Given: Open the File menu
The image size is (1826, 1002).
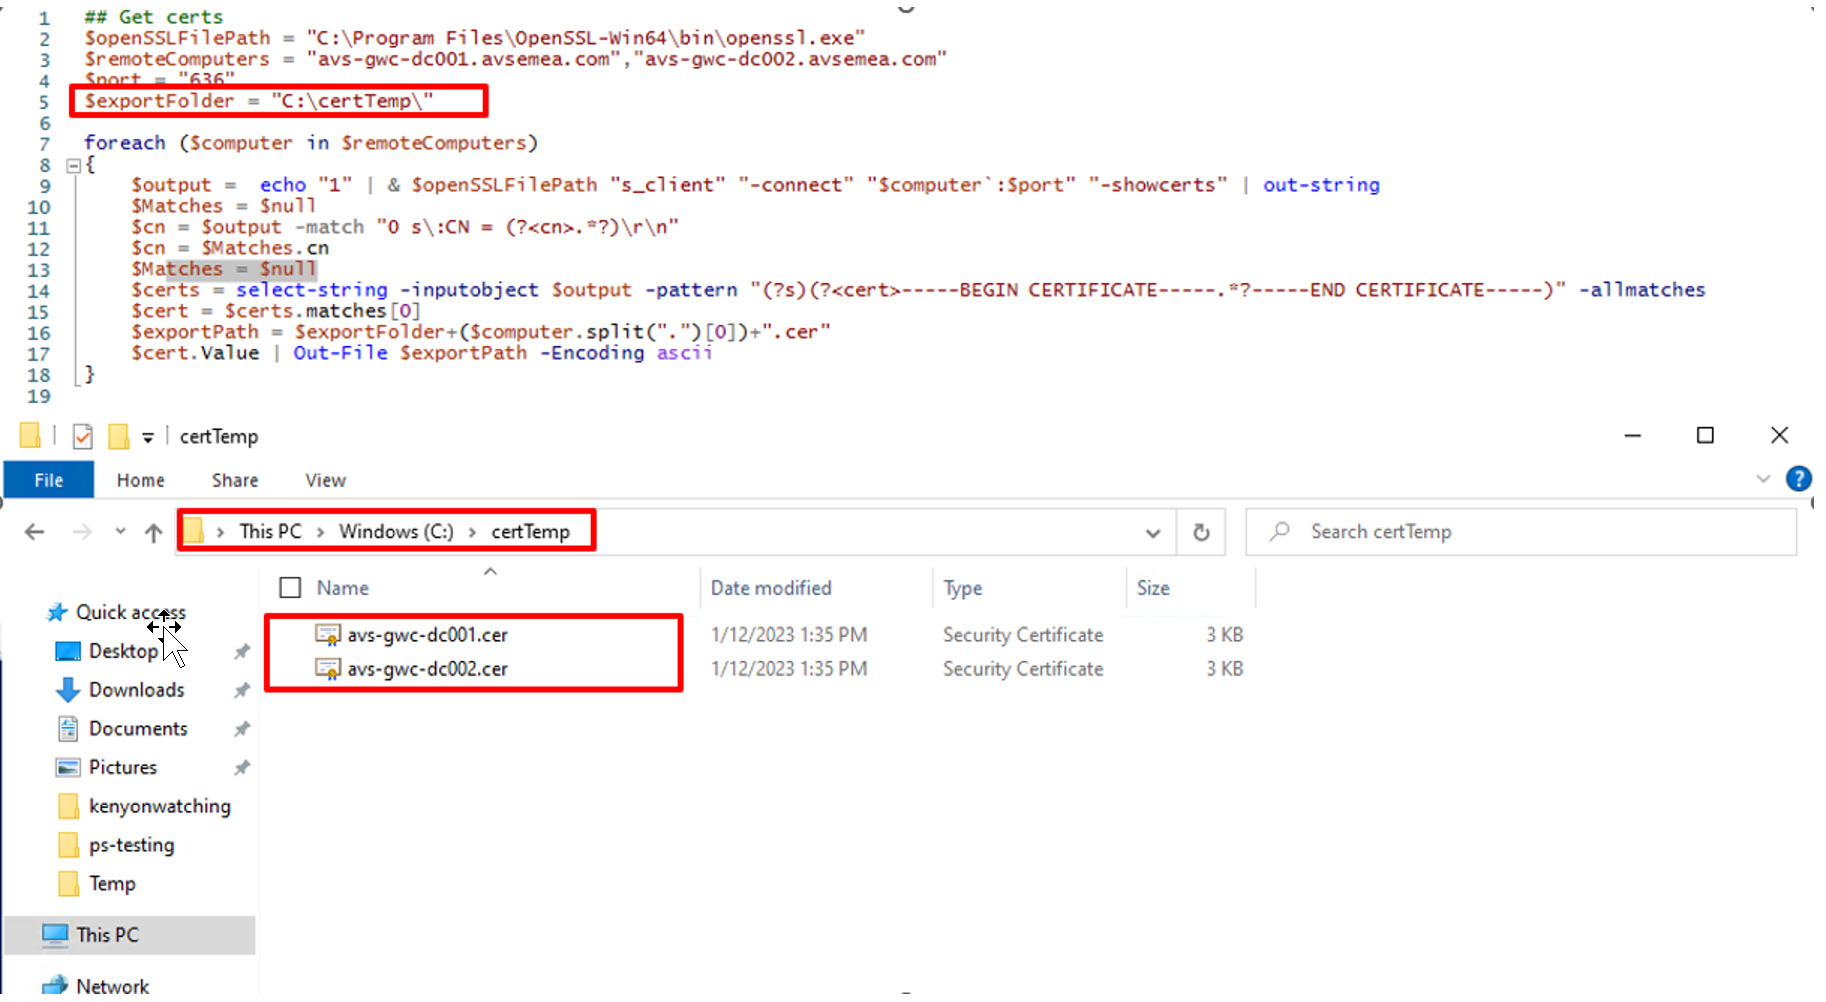Looking at the screenshot, I should pyautogui.click(x=48, y=480).
